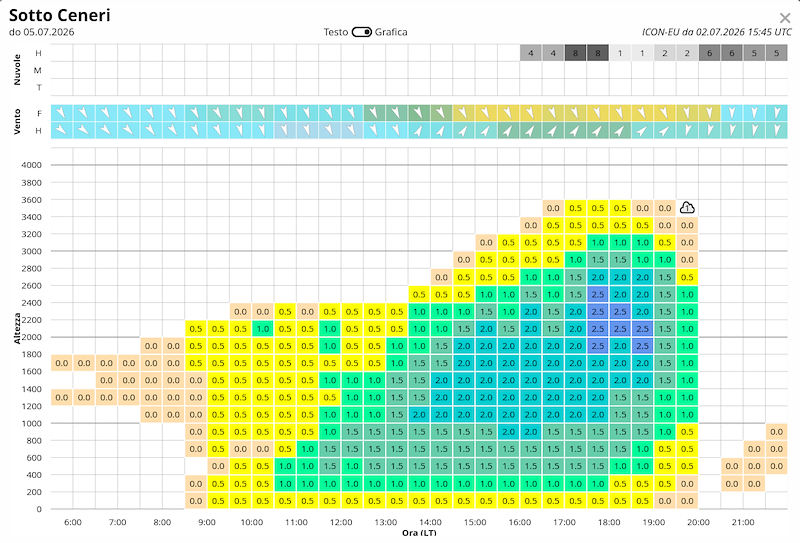Viewport: 800px width, 543px height.
Task: Click the cloud warning icon at 3500 m
Action: (x=687, y=208)
